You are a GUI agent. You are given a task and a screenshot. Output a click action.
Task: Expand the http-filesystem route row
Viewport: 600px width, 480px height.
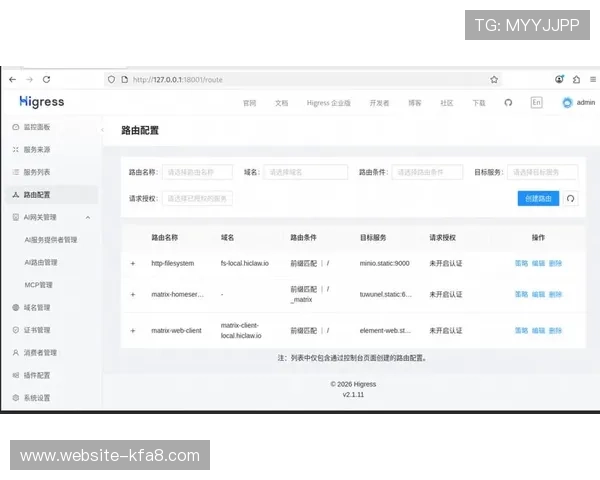pyautogui.click(x=133, y=263)
